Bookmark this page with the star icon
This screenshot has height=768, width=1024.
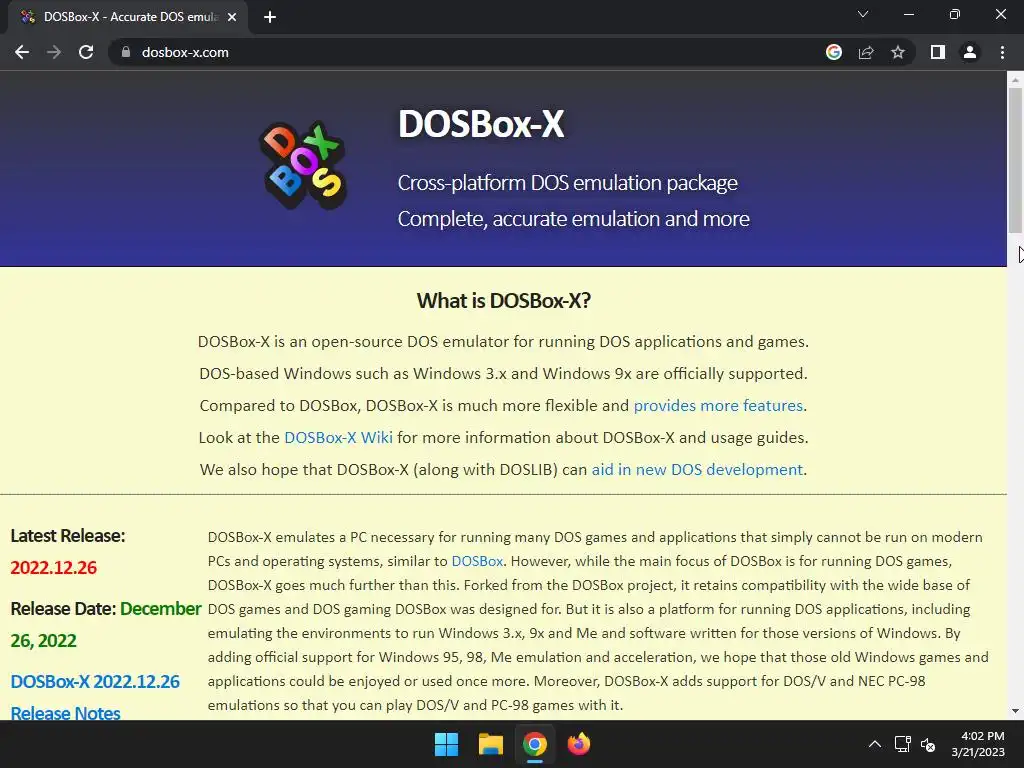898,52
